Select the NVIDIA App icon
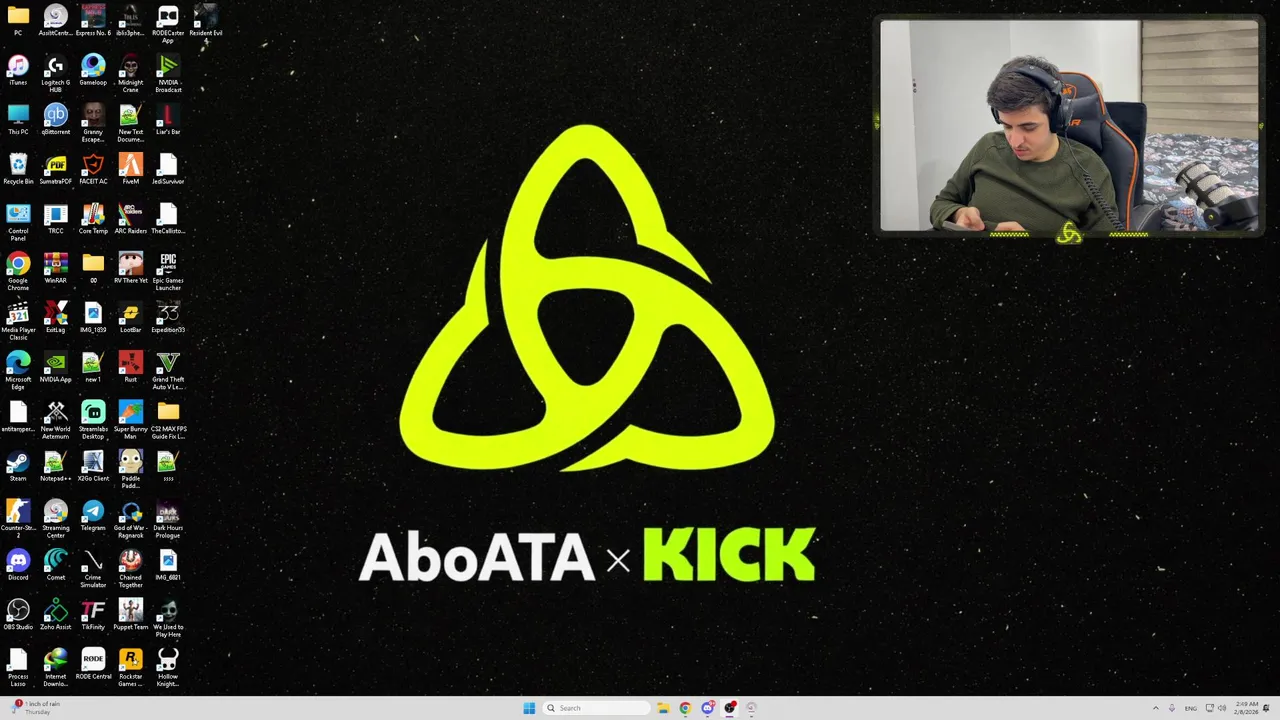Screen dimensions: 1280x720 point(56,367)
